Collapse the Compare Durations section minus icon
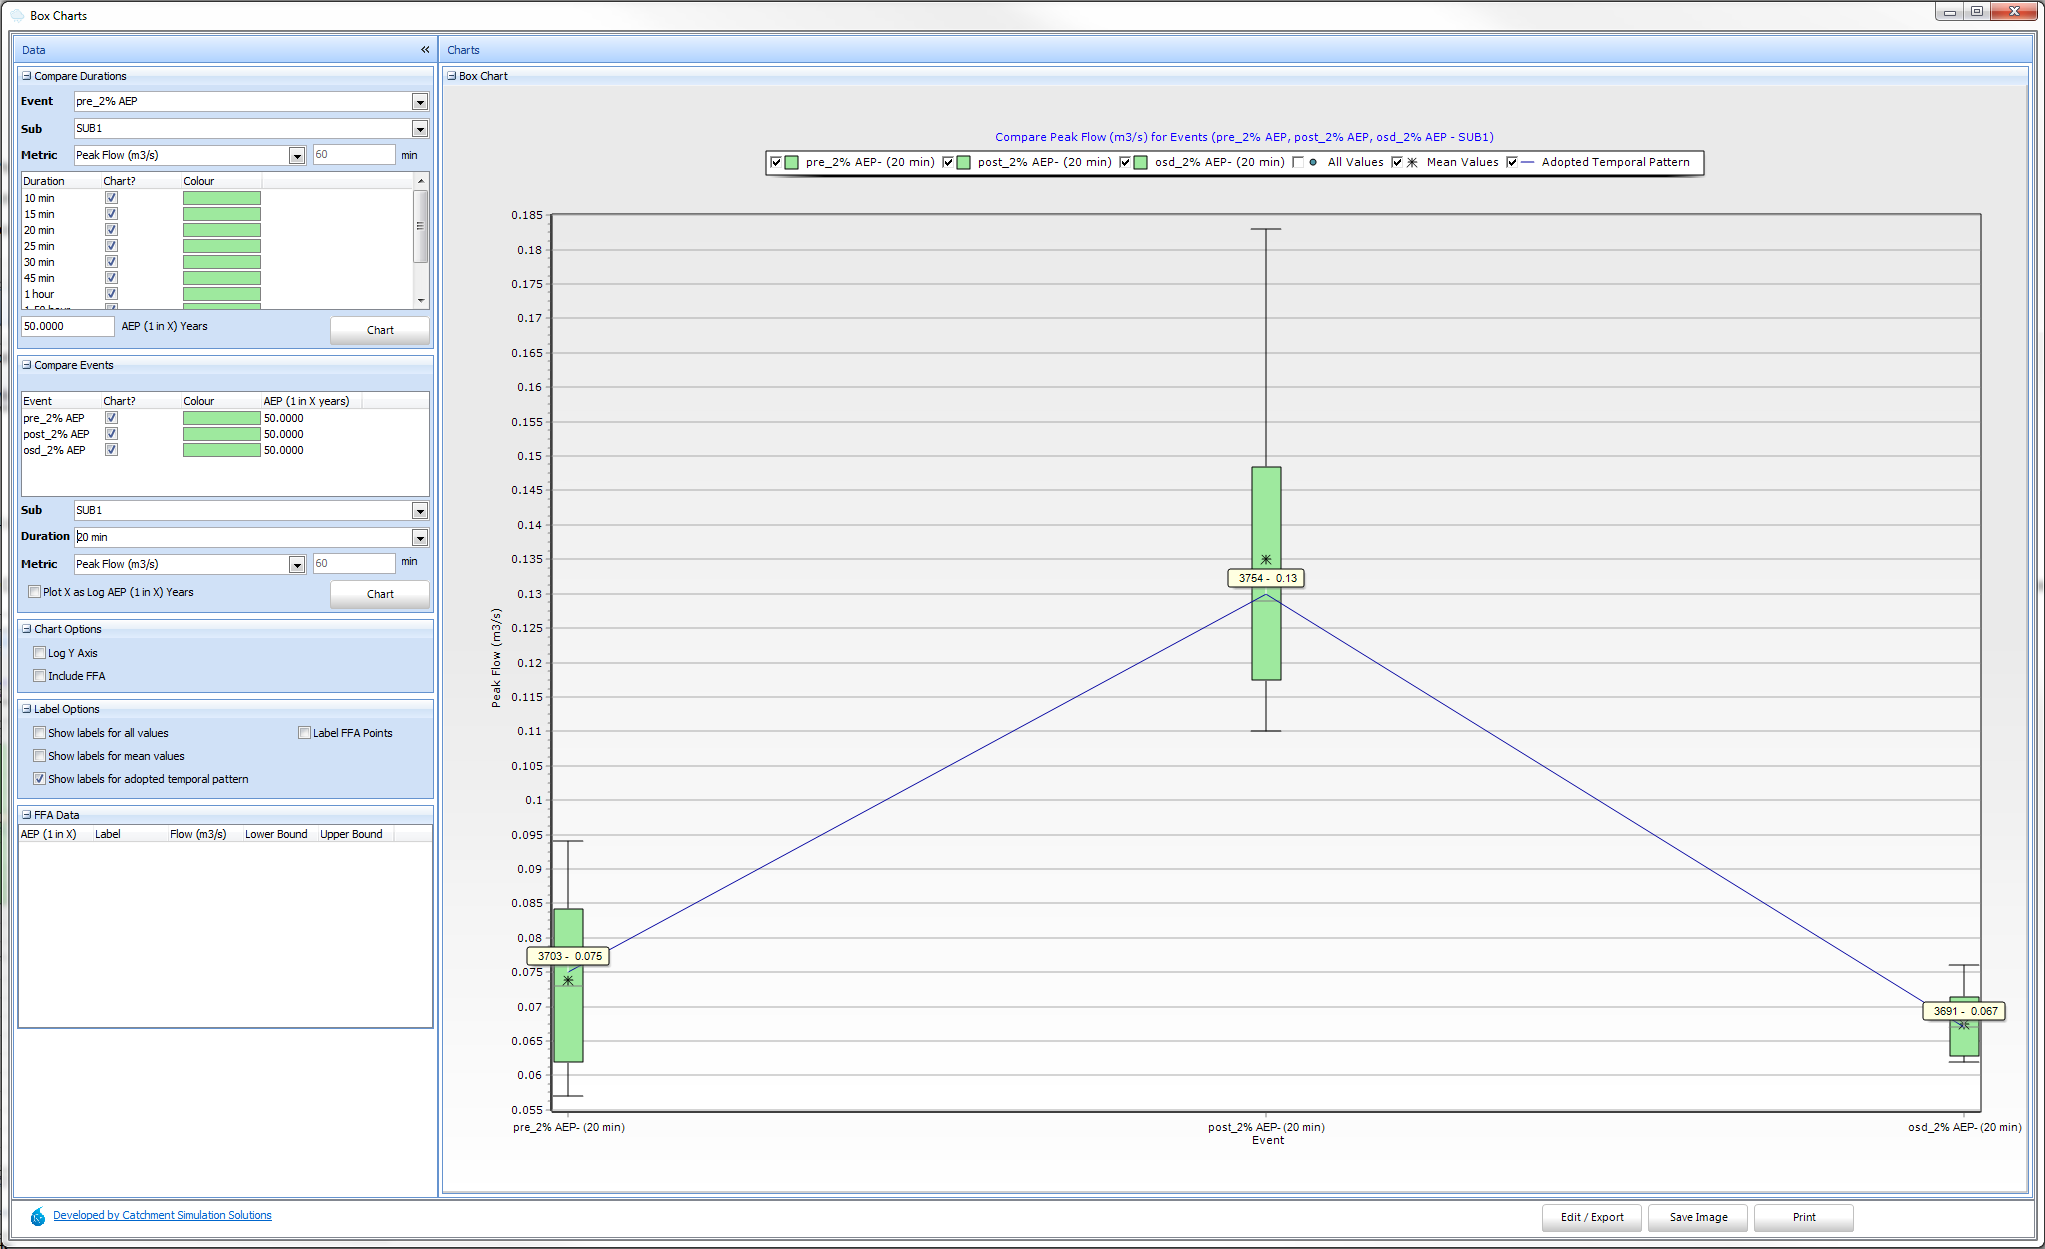Viewport: 2045px width, 1249px height. pos(27,76)
